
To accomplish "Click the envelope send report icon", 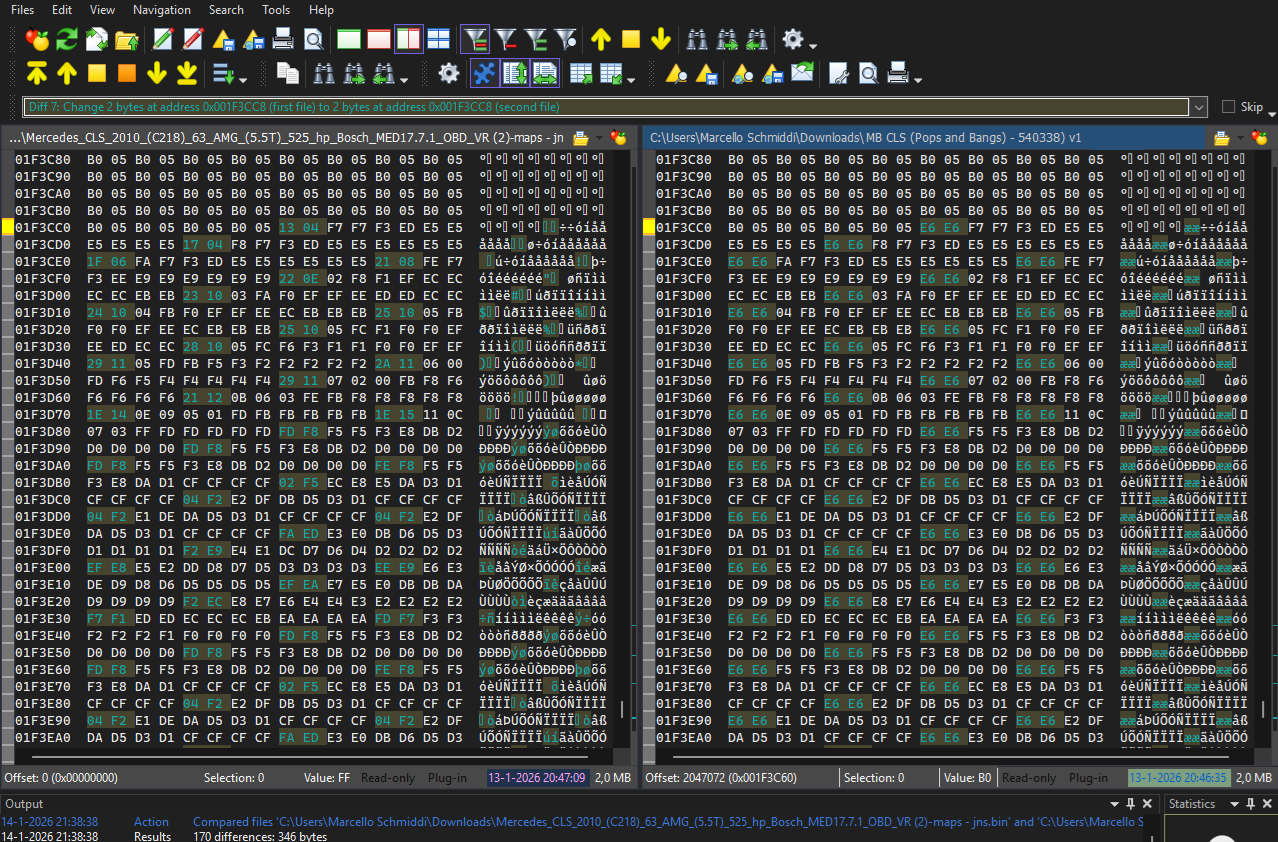I will (x=802, y=73).
